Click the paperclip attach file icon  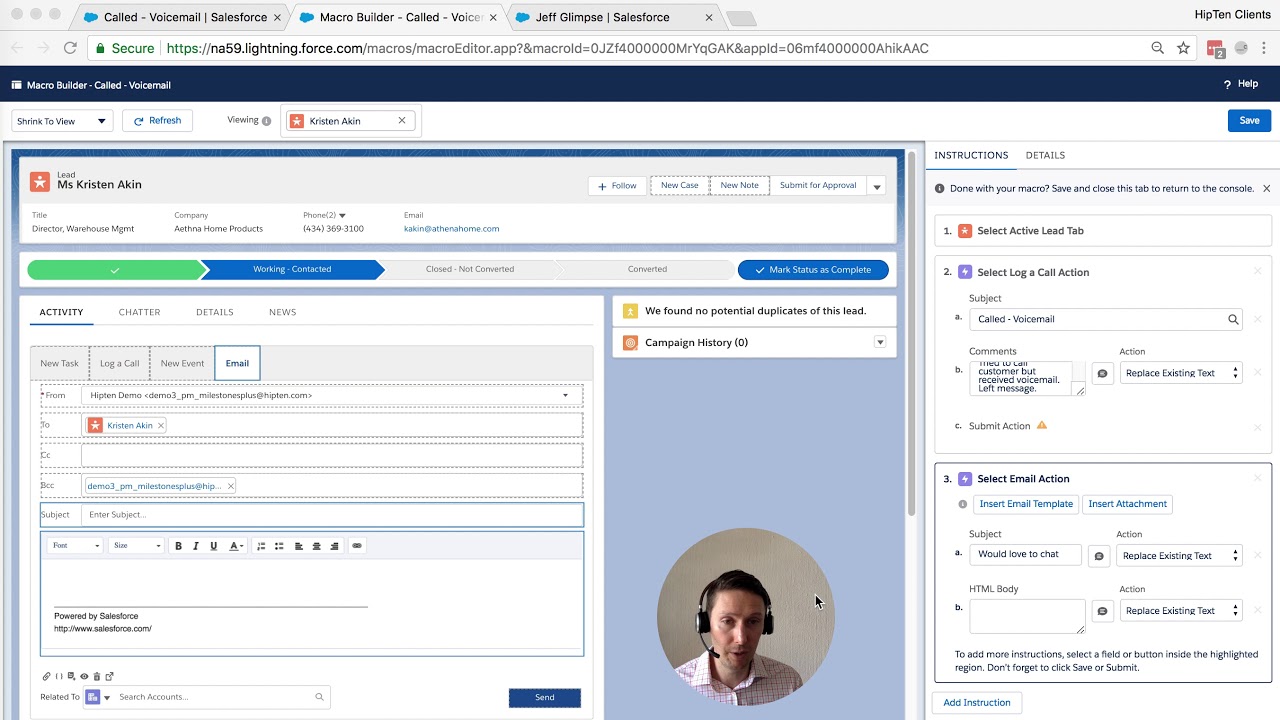click(46, 677)
